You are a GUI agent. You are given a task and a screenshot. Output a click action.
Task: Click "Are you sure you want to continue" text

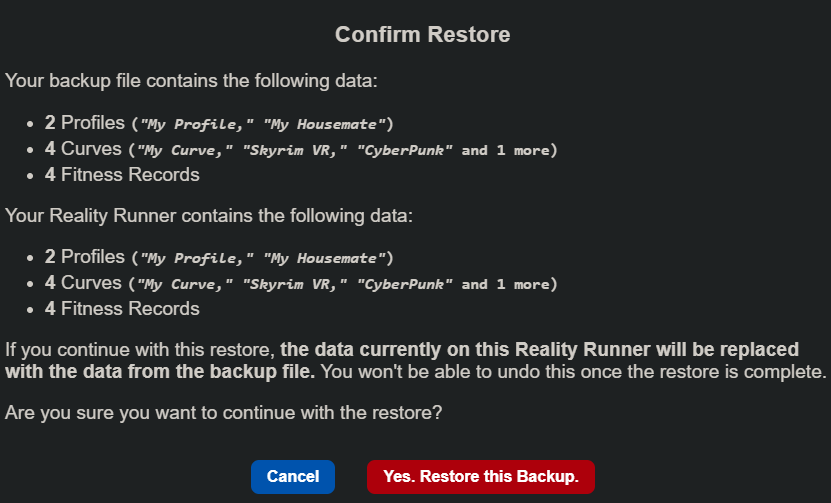tap(223, 413)
